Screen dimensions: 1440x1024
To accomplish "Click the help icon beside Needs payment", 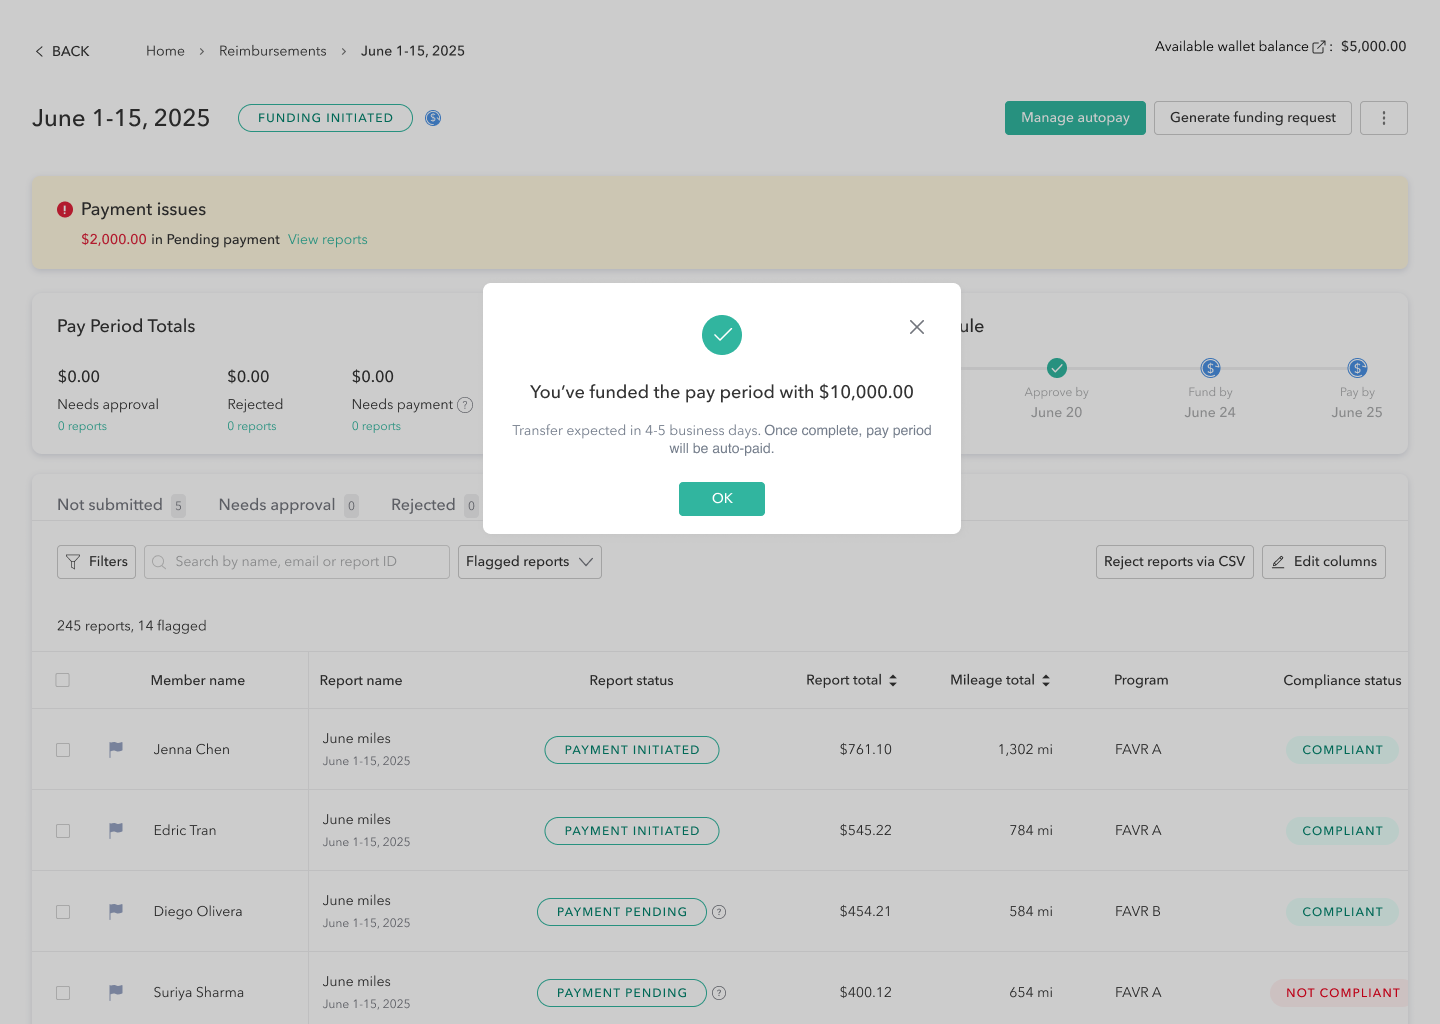I will click(465, 405).
